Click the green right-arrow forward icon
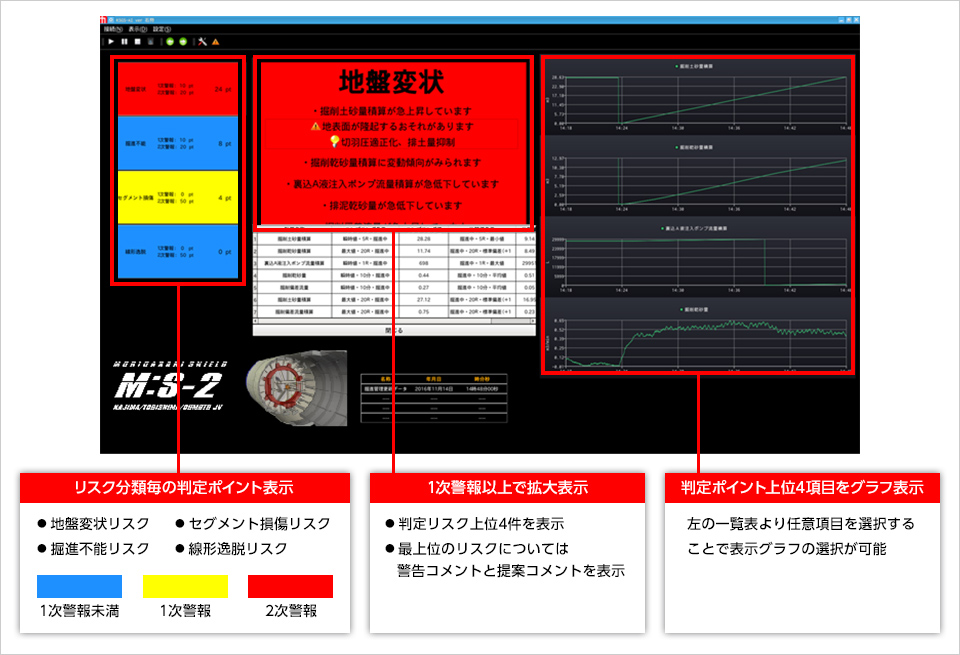 182,42
